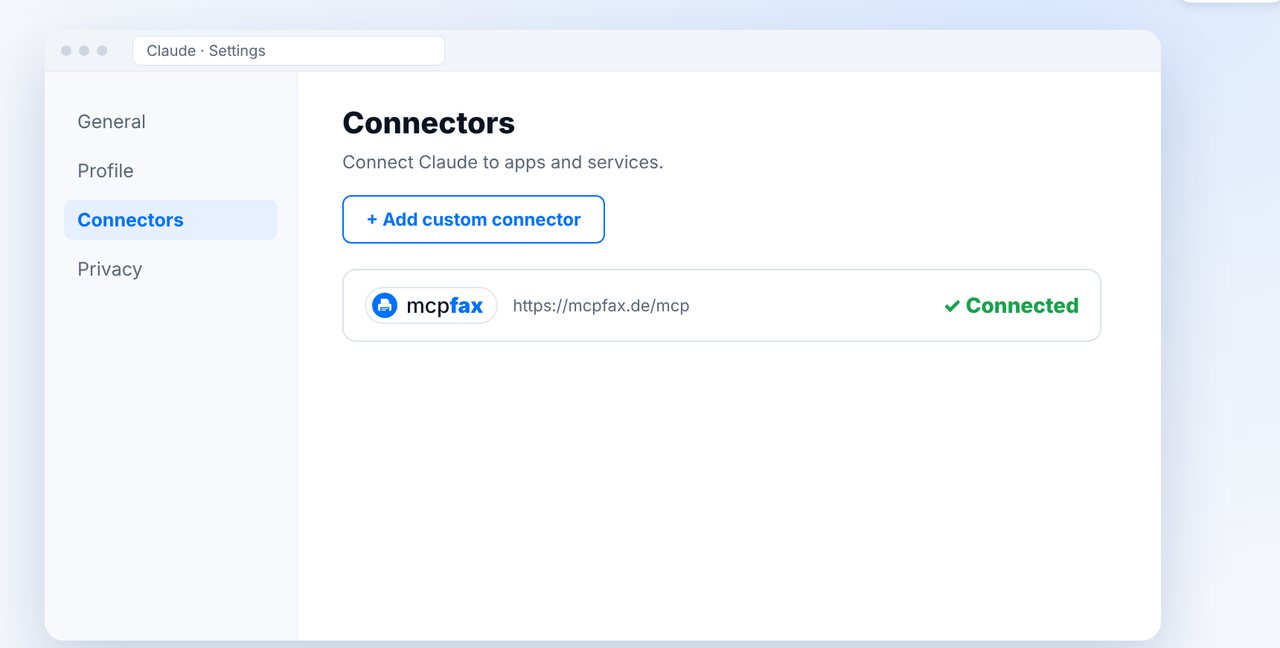Click the https://mcpfax.de/mcp URL
1280x648 pixels.
tap(601, 306)
